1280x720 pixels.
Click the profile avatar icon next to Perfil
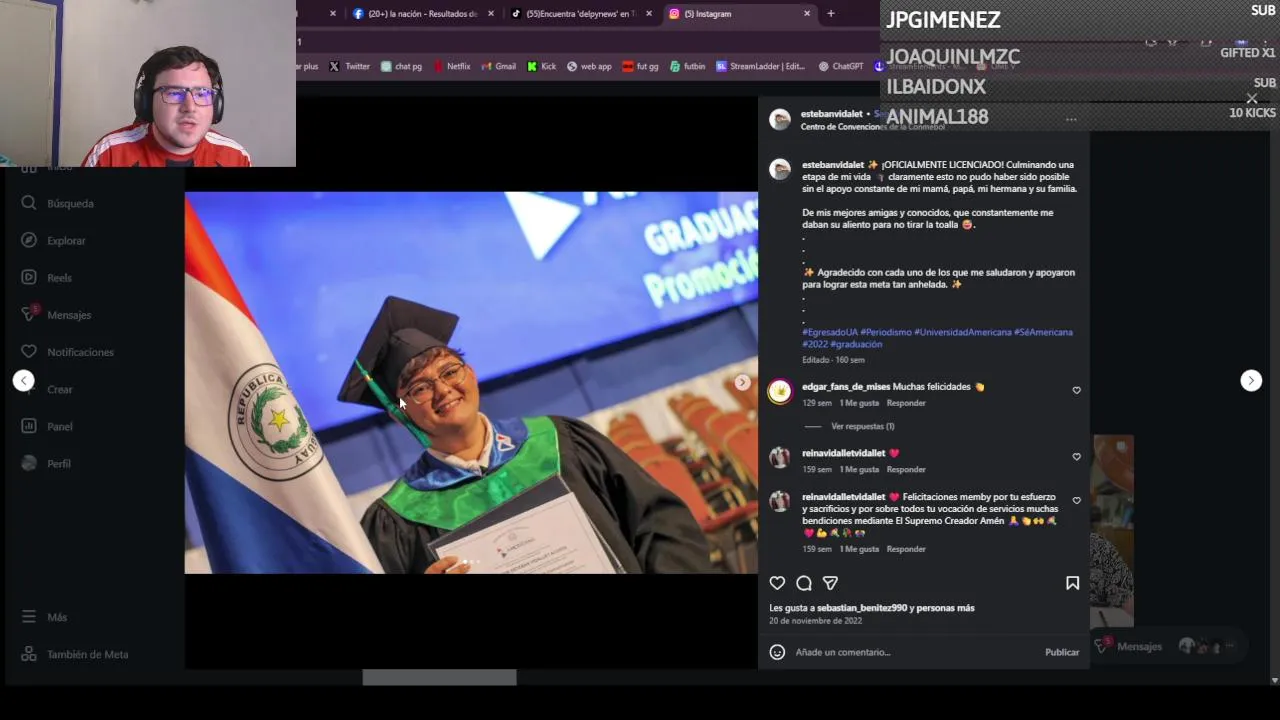pyautogui.click(x=29, y=463)
